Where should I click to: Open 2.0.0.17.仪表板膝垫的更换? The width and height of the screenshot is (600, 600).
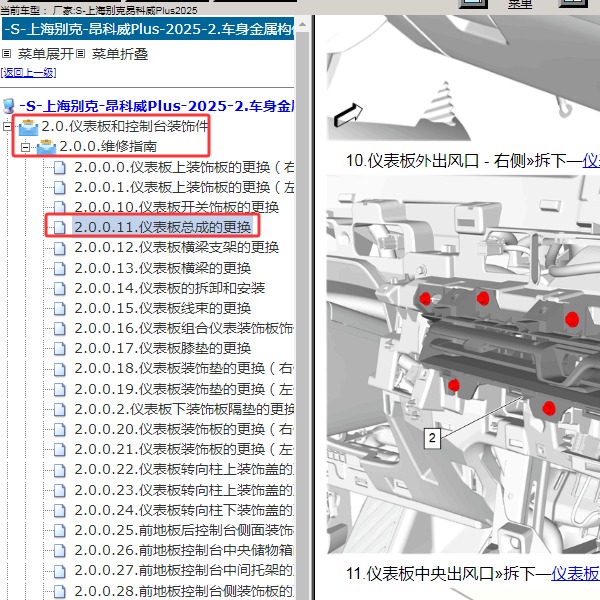[163, 348]
